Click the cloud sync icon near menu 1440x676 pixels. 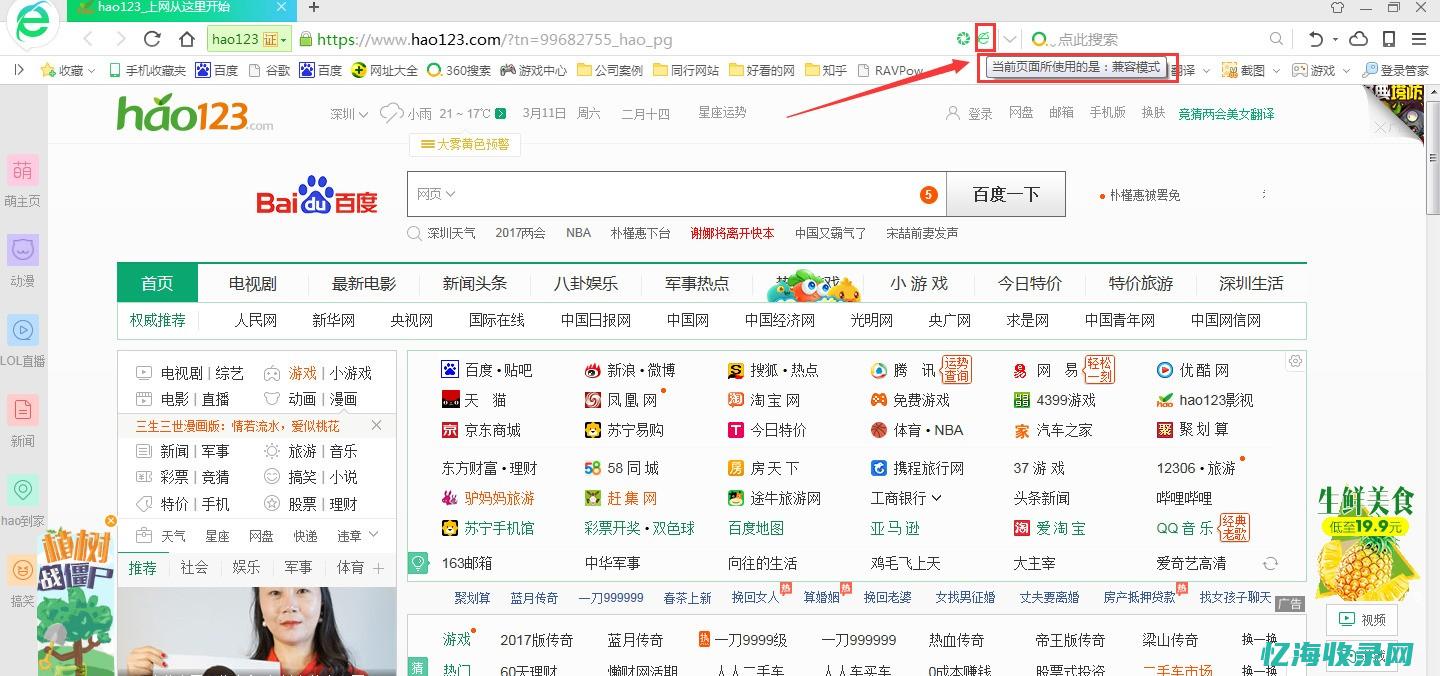(1358, 38)
